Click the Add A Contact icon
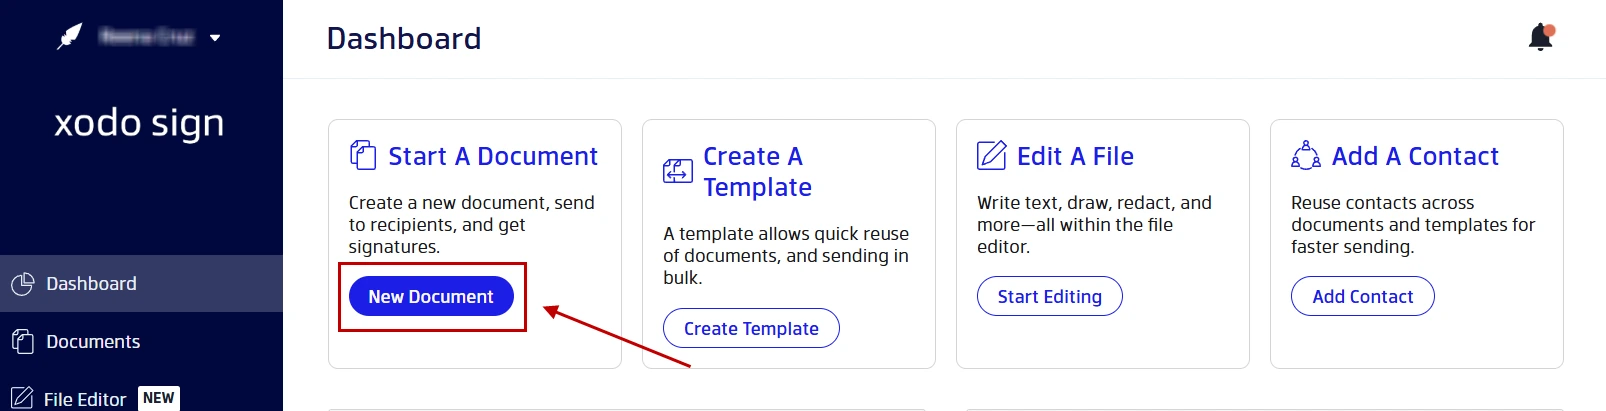The height and width of the screenshot is (411, 1606). (1305, 156)
